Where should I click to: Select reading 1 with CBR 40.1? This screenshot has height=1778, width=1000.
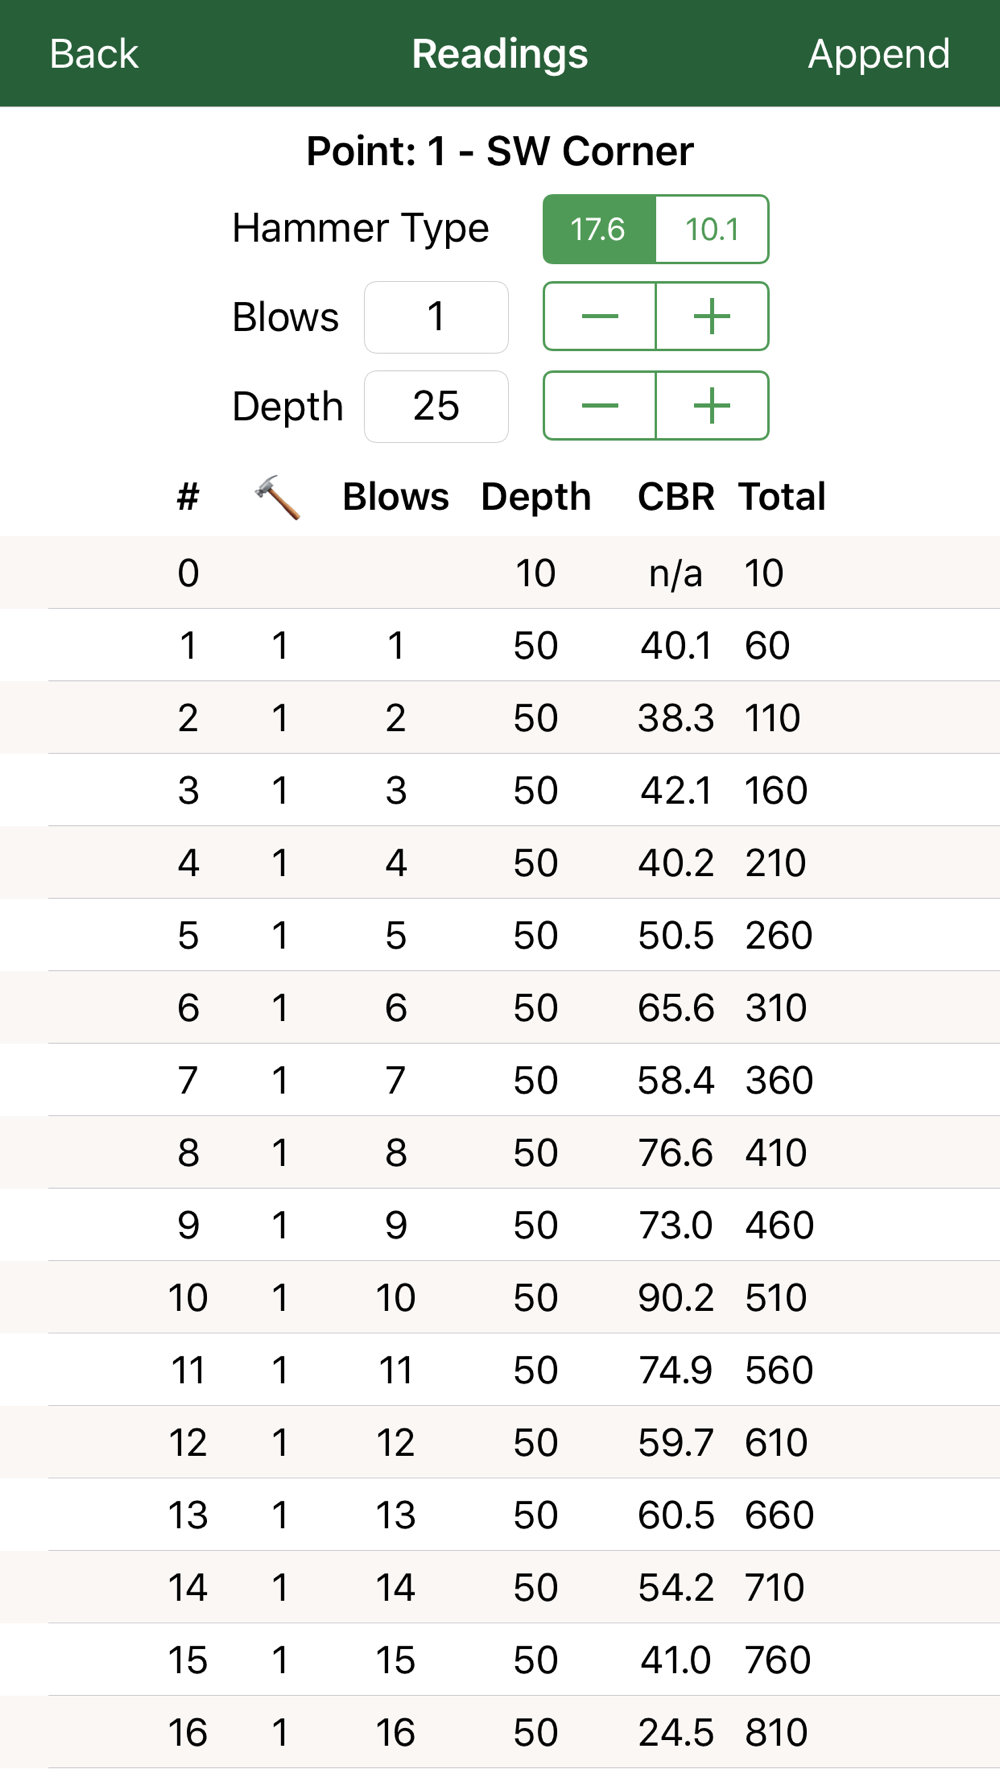click(x=500, y=645)
